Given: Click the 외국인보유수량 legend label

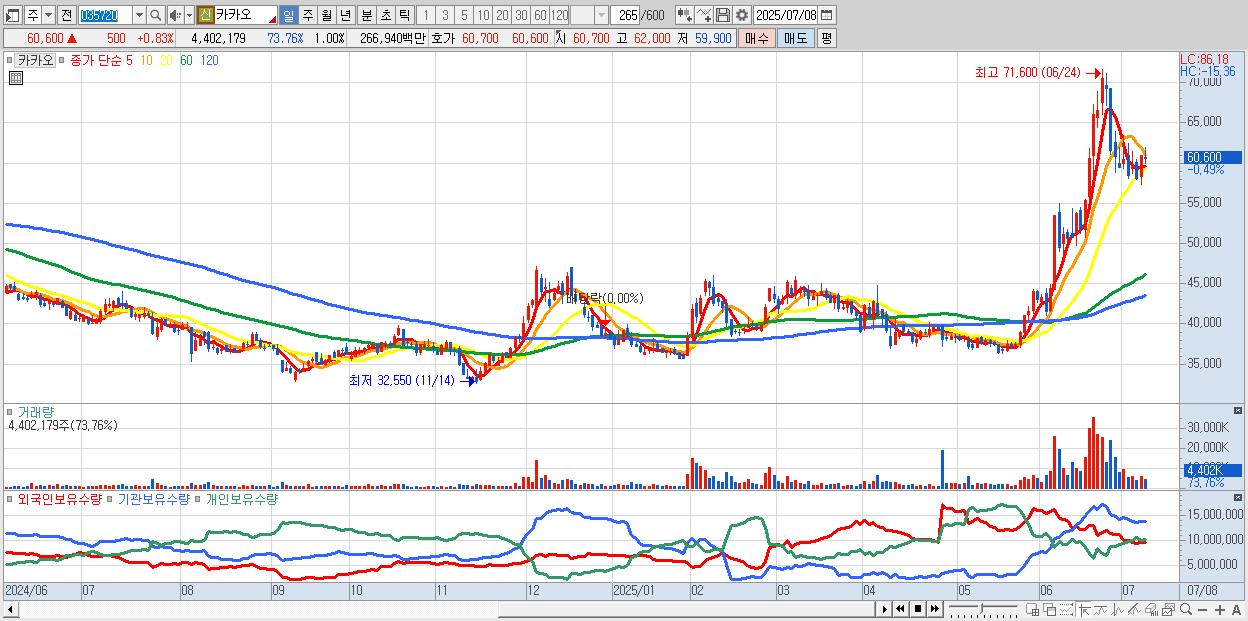Looking at the screenshot, I should click(60, 498).
